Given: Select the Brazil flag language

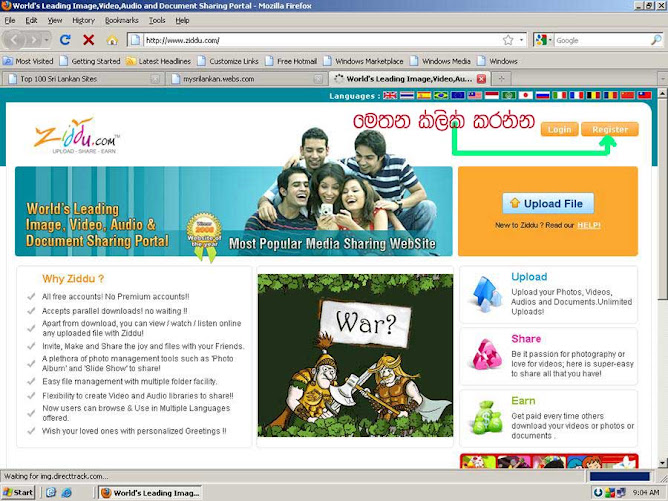Looking at the screenshot, I should pos(441,95).
